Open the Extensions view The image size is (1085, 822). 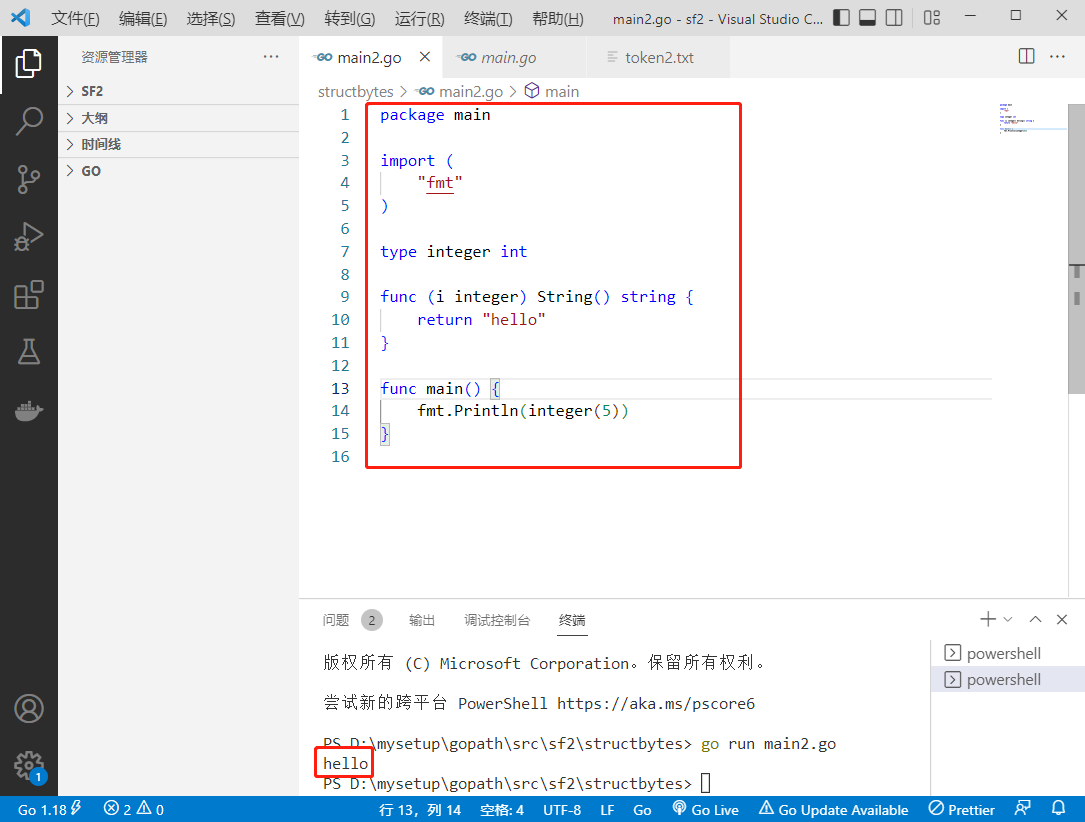[x=29, y=294]
